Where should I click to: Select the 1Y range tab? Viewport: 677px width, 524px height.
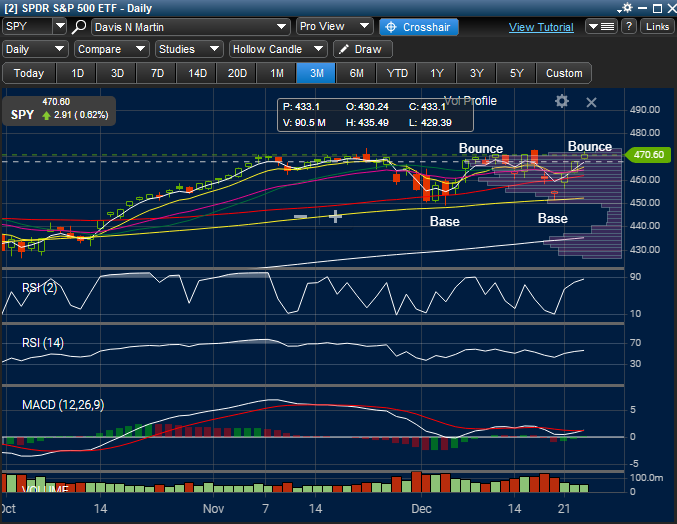pos(437,73)
